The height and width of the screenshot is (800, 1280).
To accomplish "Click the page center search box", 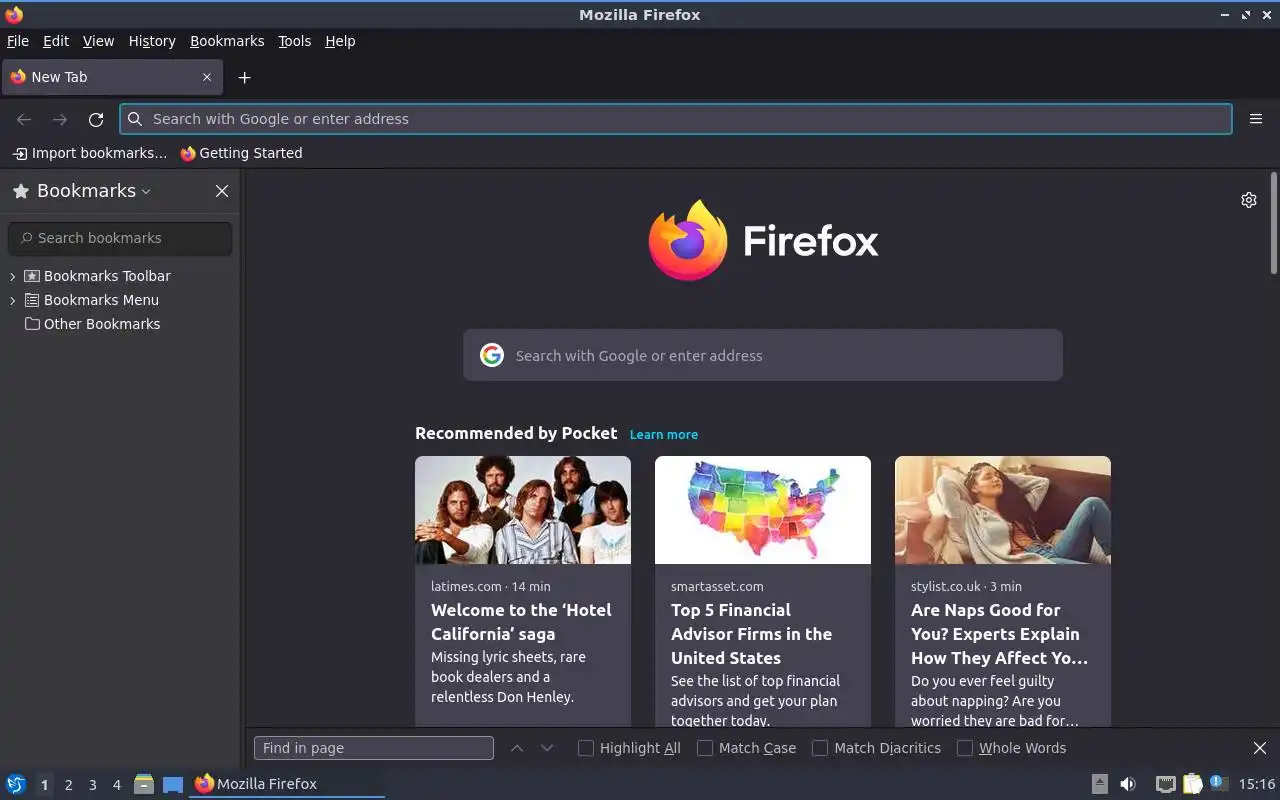I will tap(763, 355).
